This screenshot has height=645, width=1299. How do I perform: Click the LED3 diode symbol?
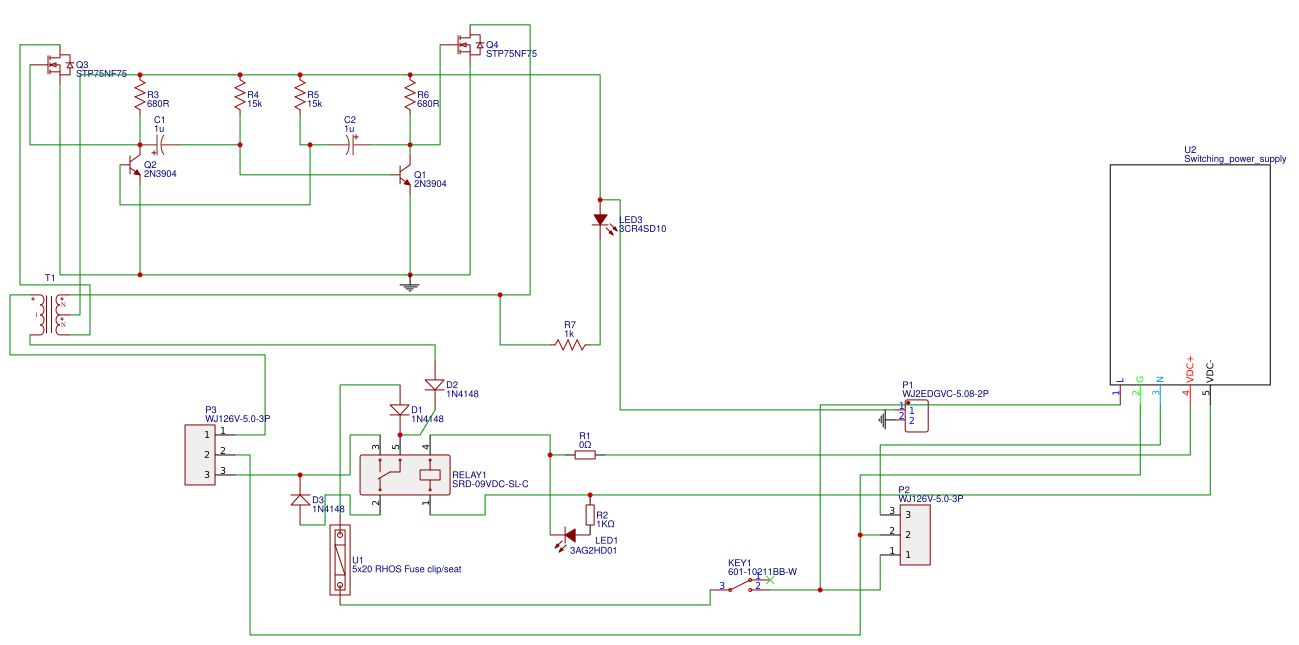pyautogui.click(x=600, y=220)
